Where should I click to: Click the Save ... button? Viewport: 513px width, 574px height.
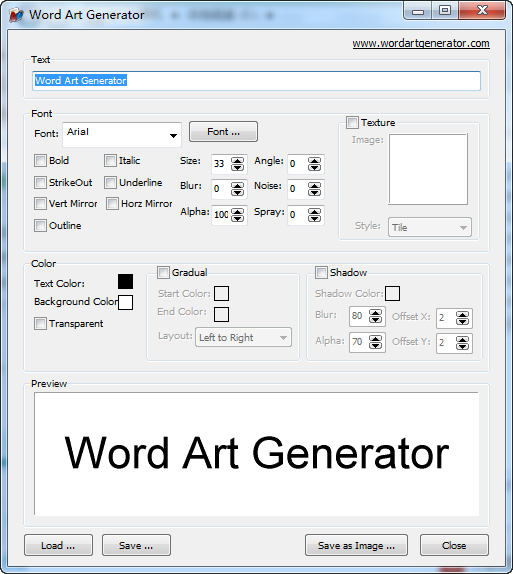coord(136,545)
